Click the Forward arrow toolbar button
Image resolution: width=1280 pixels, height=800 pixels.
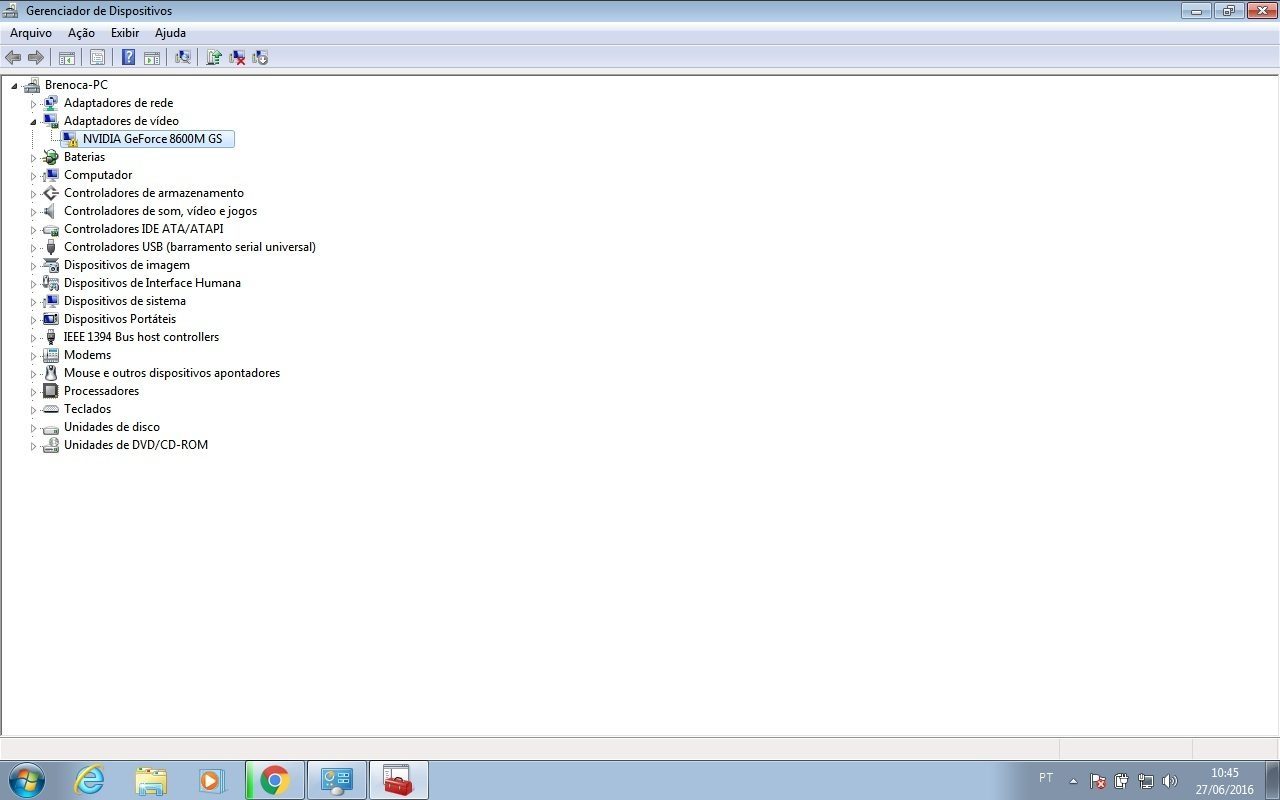[x=36, y=58]
